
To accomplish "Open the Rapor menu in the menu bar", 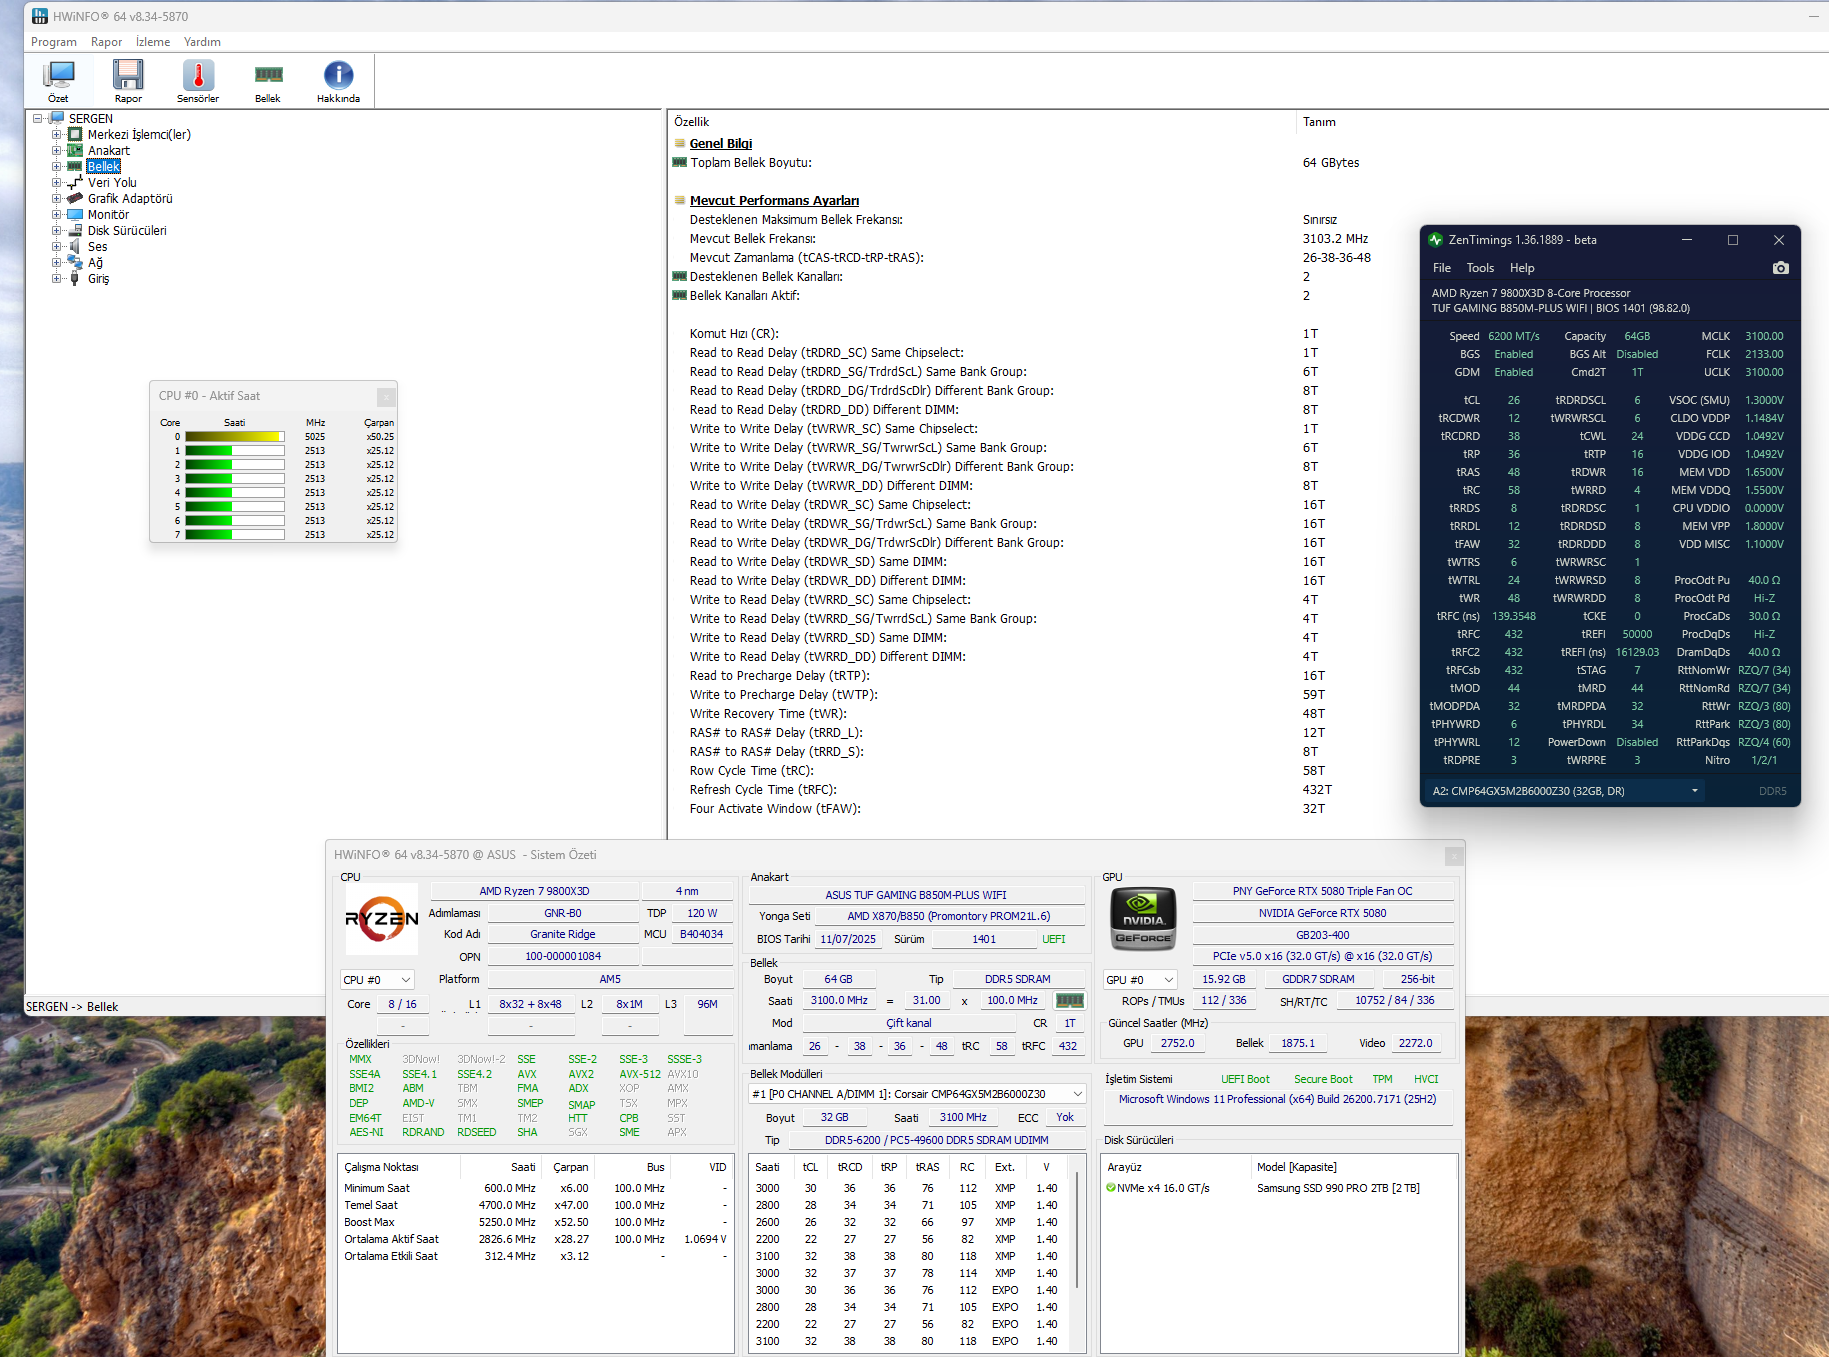I will pos(106,42).
